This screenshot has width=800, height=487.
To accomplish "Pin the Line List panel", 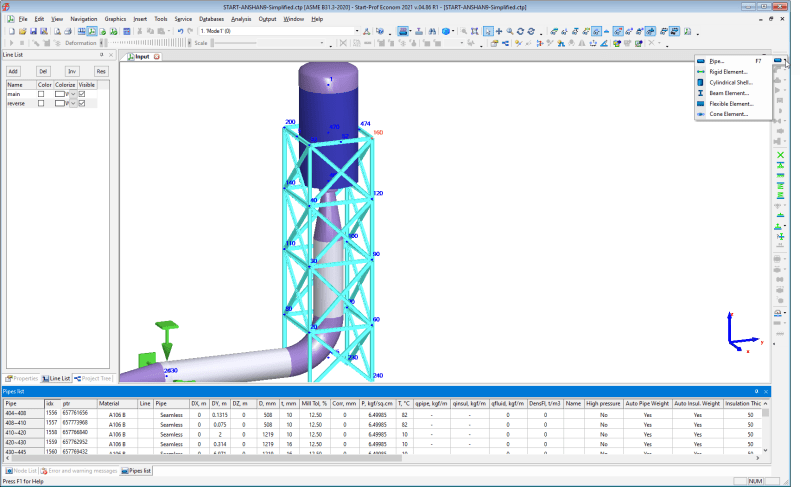I will coord(102,55).
